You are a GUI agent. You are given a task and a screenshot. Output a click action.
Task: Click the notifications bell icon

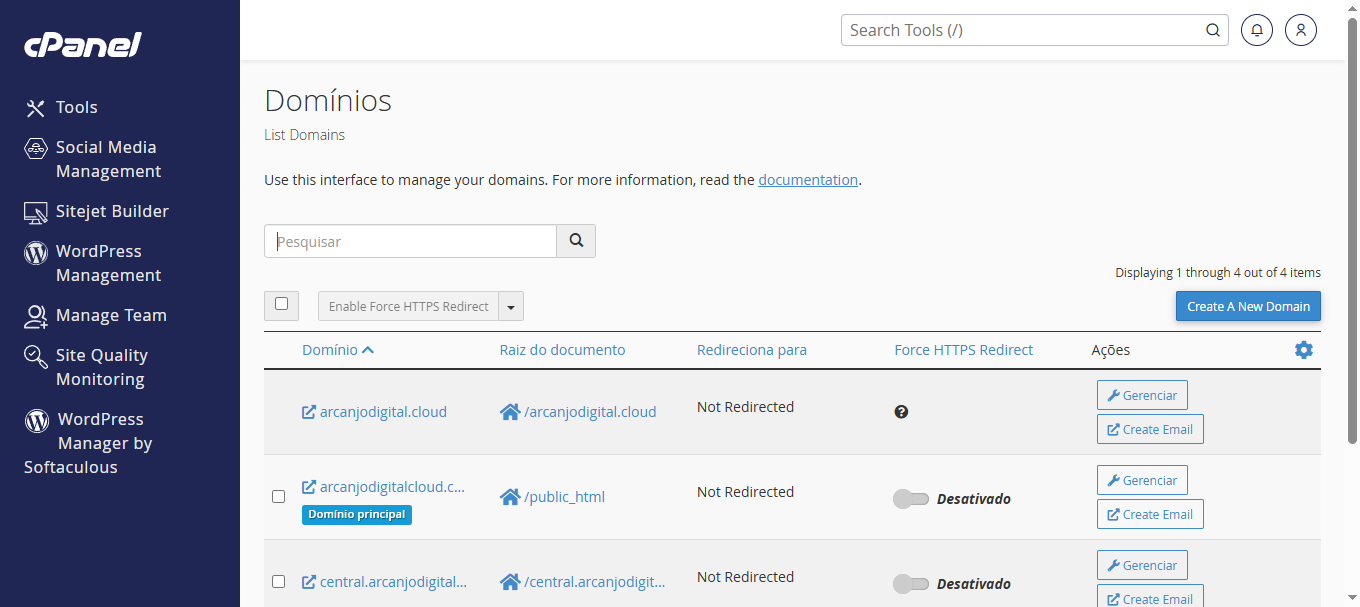pyautogui.click(x=1257, y=30)
